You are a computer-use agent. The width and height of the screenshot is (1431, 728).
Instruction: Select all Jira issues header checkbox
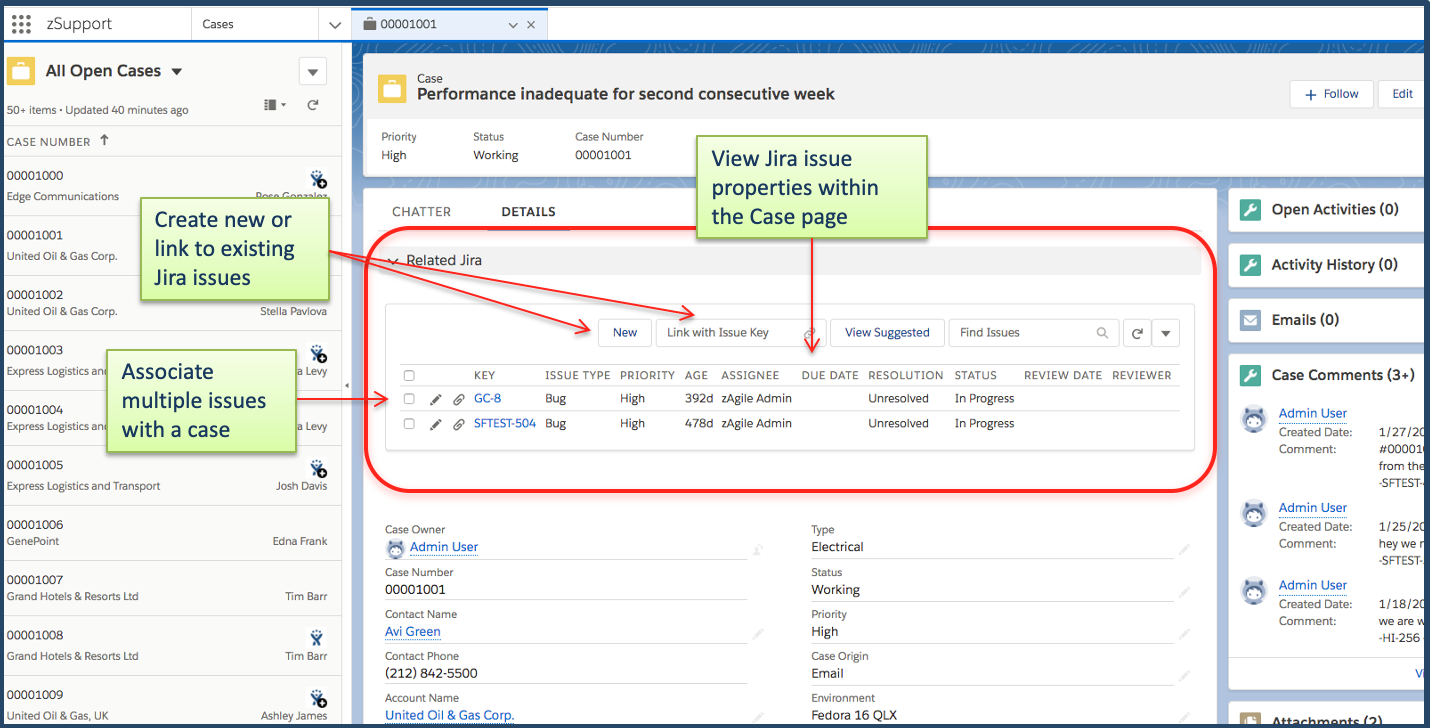[409, 376]
